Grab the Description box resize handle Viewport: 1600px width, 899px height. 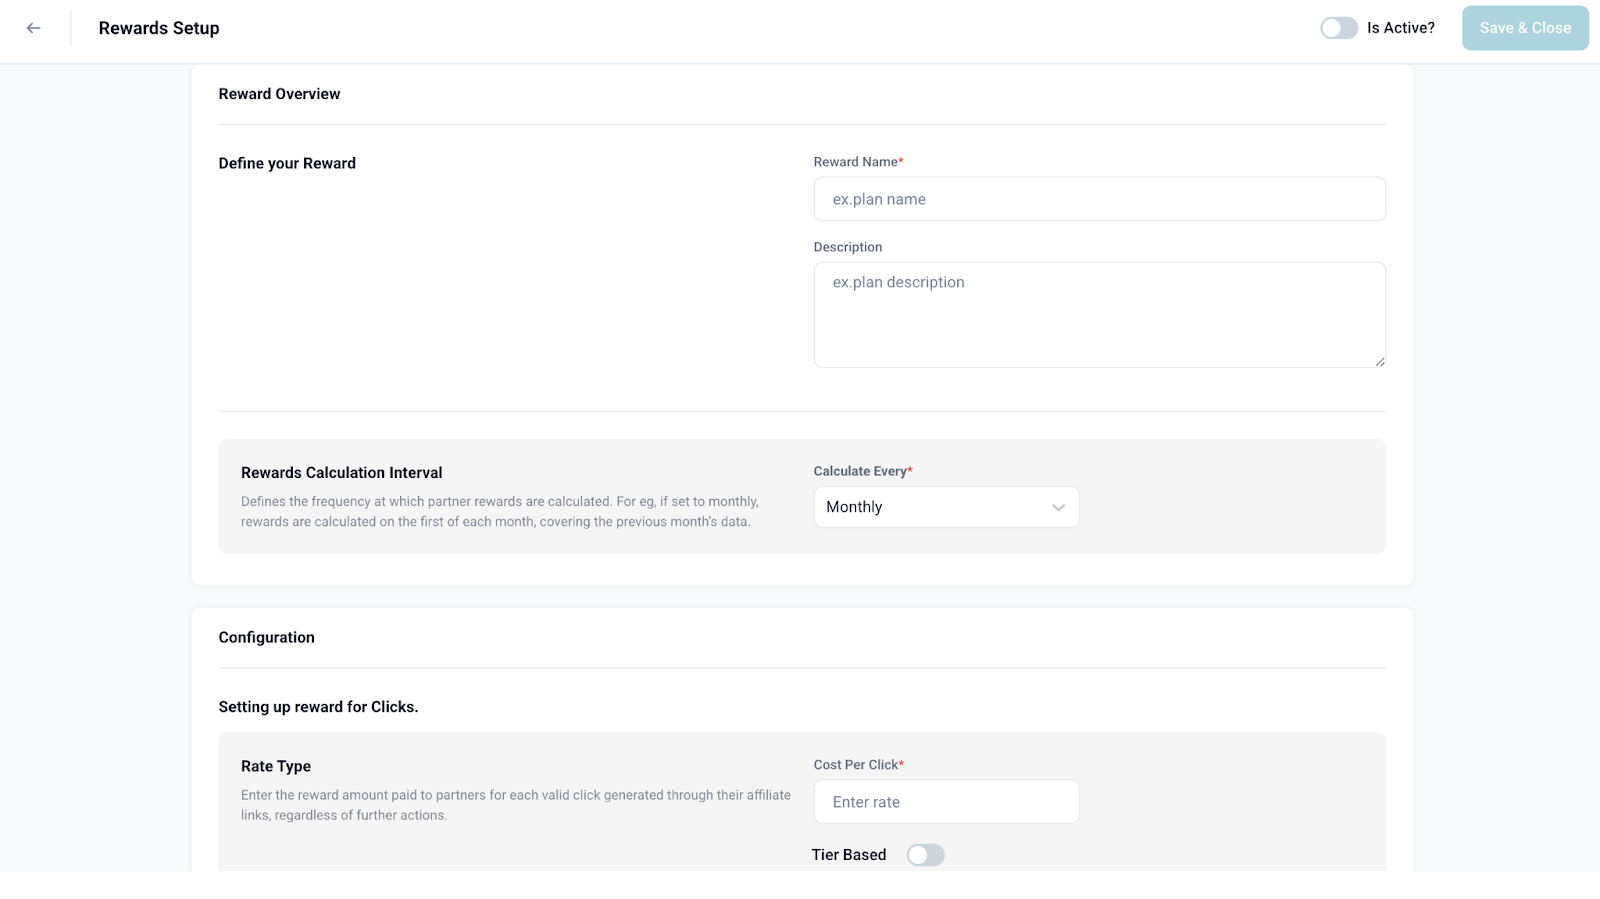[1379, 361]
